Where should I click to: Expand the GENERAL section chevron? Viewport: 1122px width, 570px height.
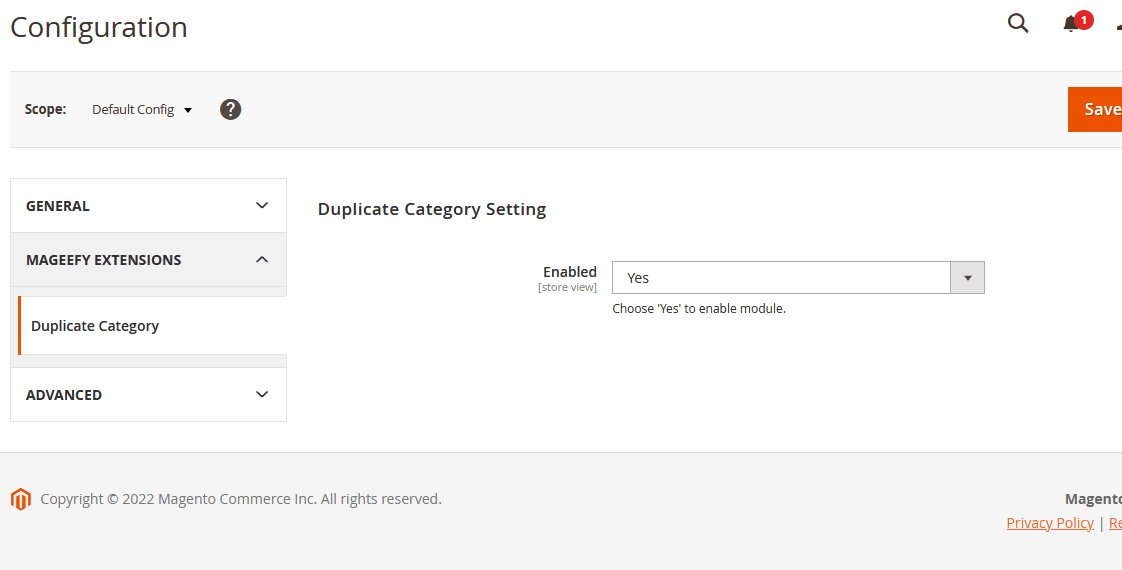tap(262, 206)
